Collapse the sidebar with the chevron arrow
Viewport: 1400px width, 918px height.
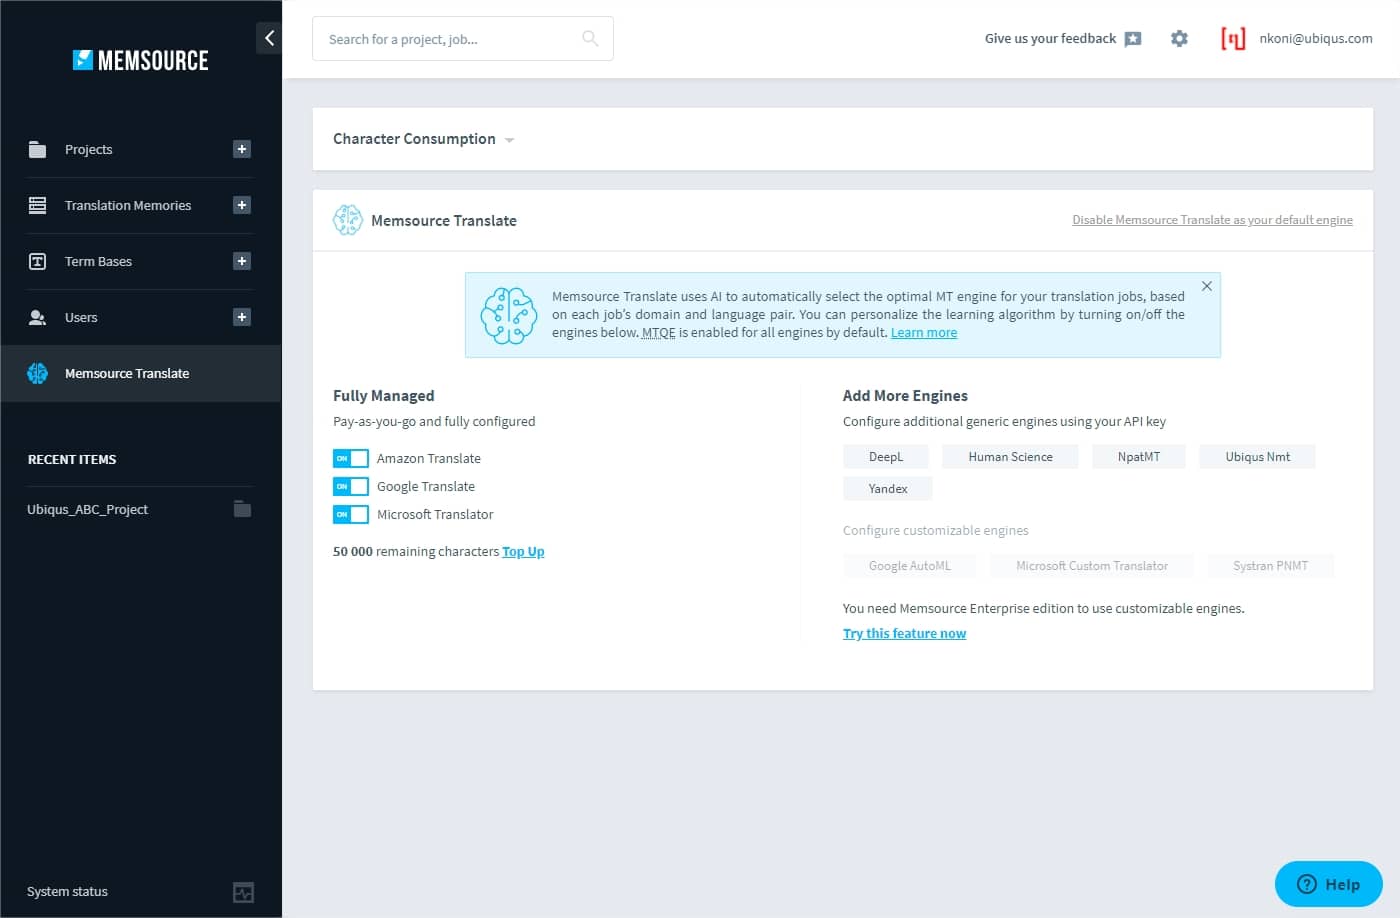click(269, 38)
